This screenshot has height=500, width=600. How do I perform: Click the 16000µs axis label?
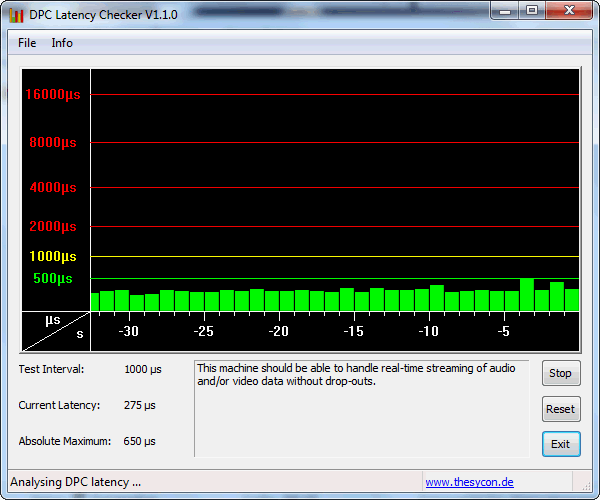click(x=53, y=94)
